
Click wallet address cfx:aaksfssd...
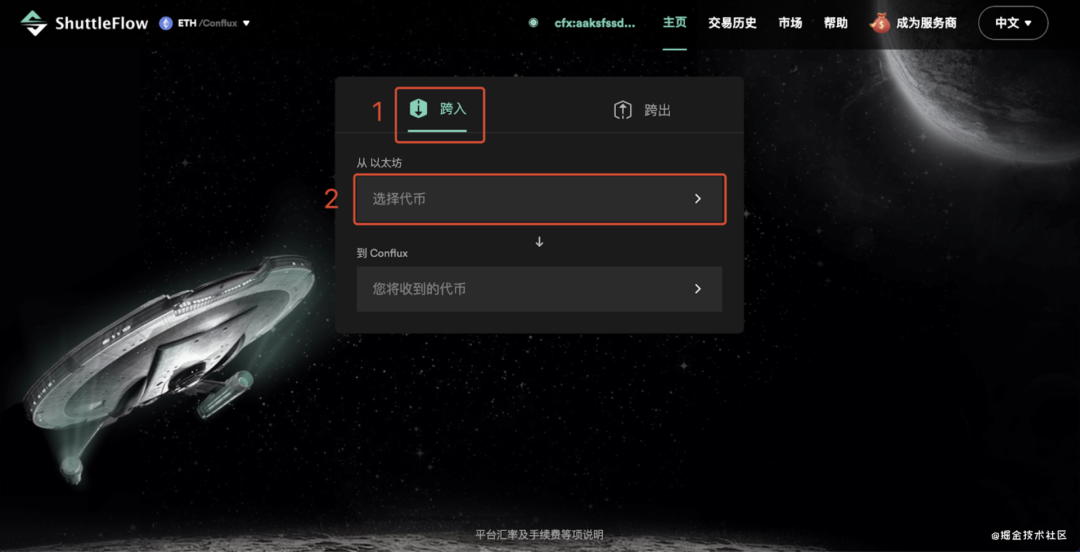point(594,23)
